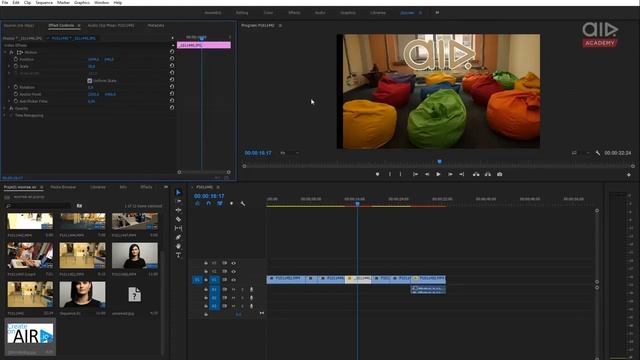Screen dimensions: 640x360
Task: Switch to the Media Browser tab
Action: (63, 187)
